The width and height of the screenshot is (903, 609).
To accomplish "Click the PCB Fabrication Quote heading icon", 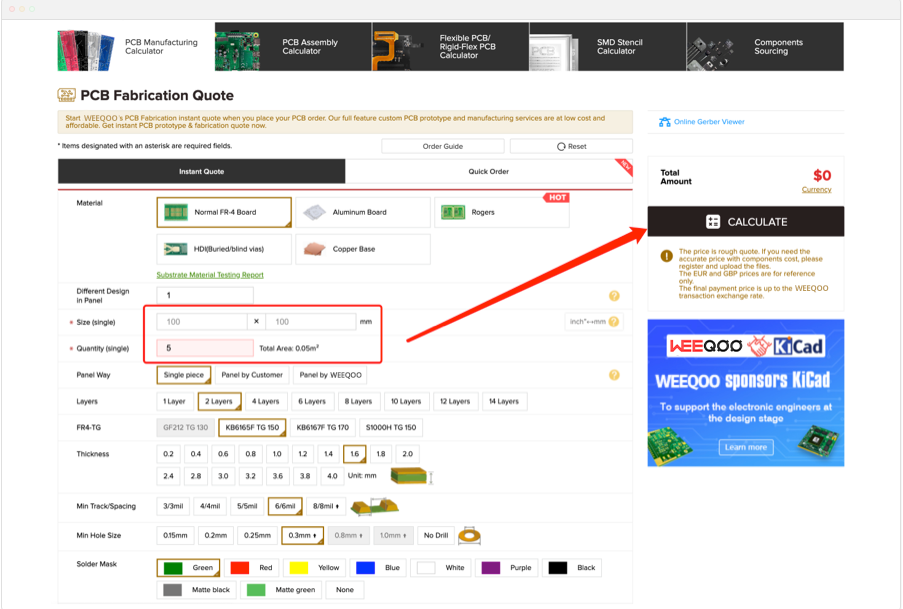I will pos(66,95).
